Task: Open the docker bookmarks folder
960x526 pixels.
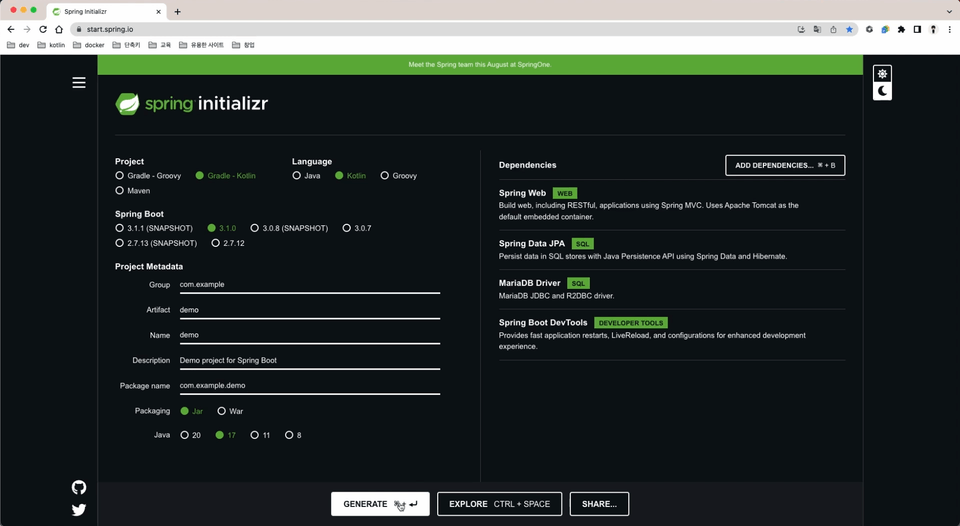Action: click(88, 45)
